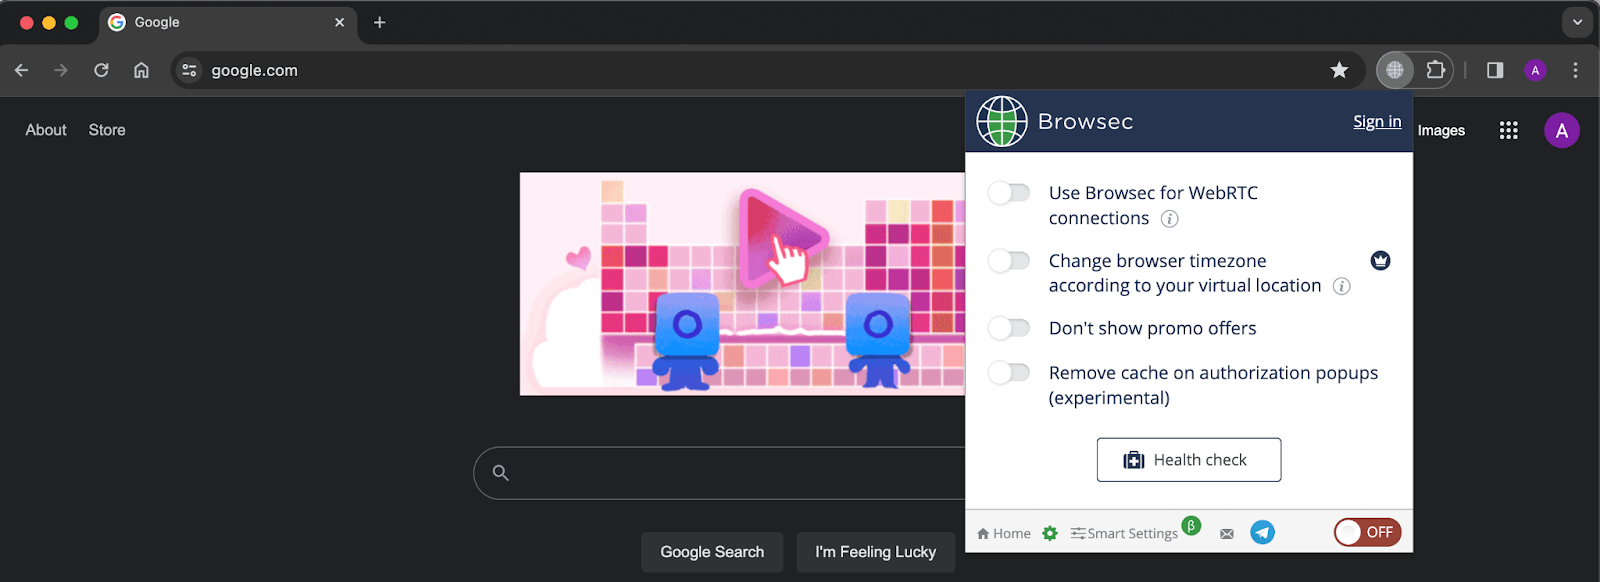Click Sign in link in Browsec
This screenshot has width=1600, height=582.
[1377, 121]
